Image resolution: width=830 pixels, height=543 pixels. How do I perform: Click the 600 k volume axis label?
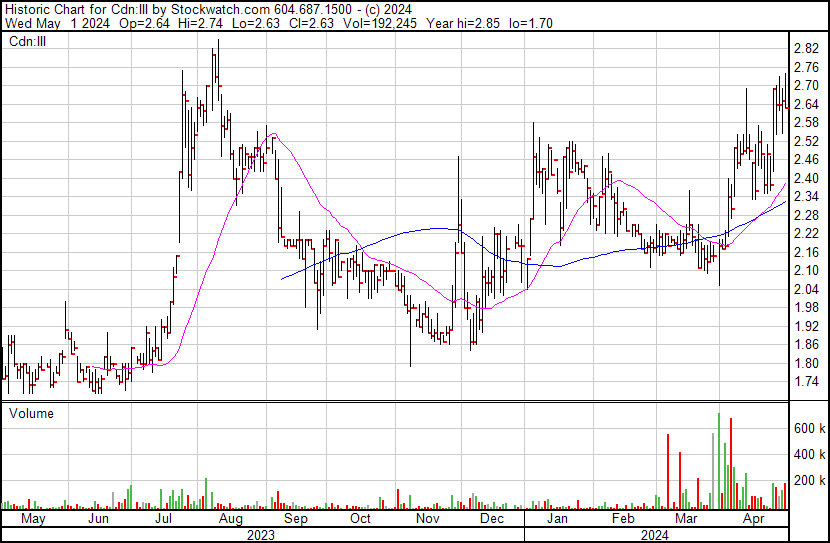tap(809, 428)
